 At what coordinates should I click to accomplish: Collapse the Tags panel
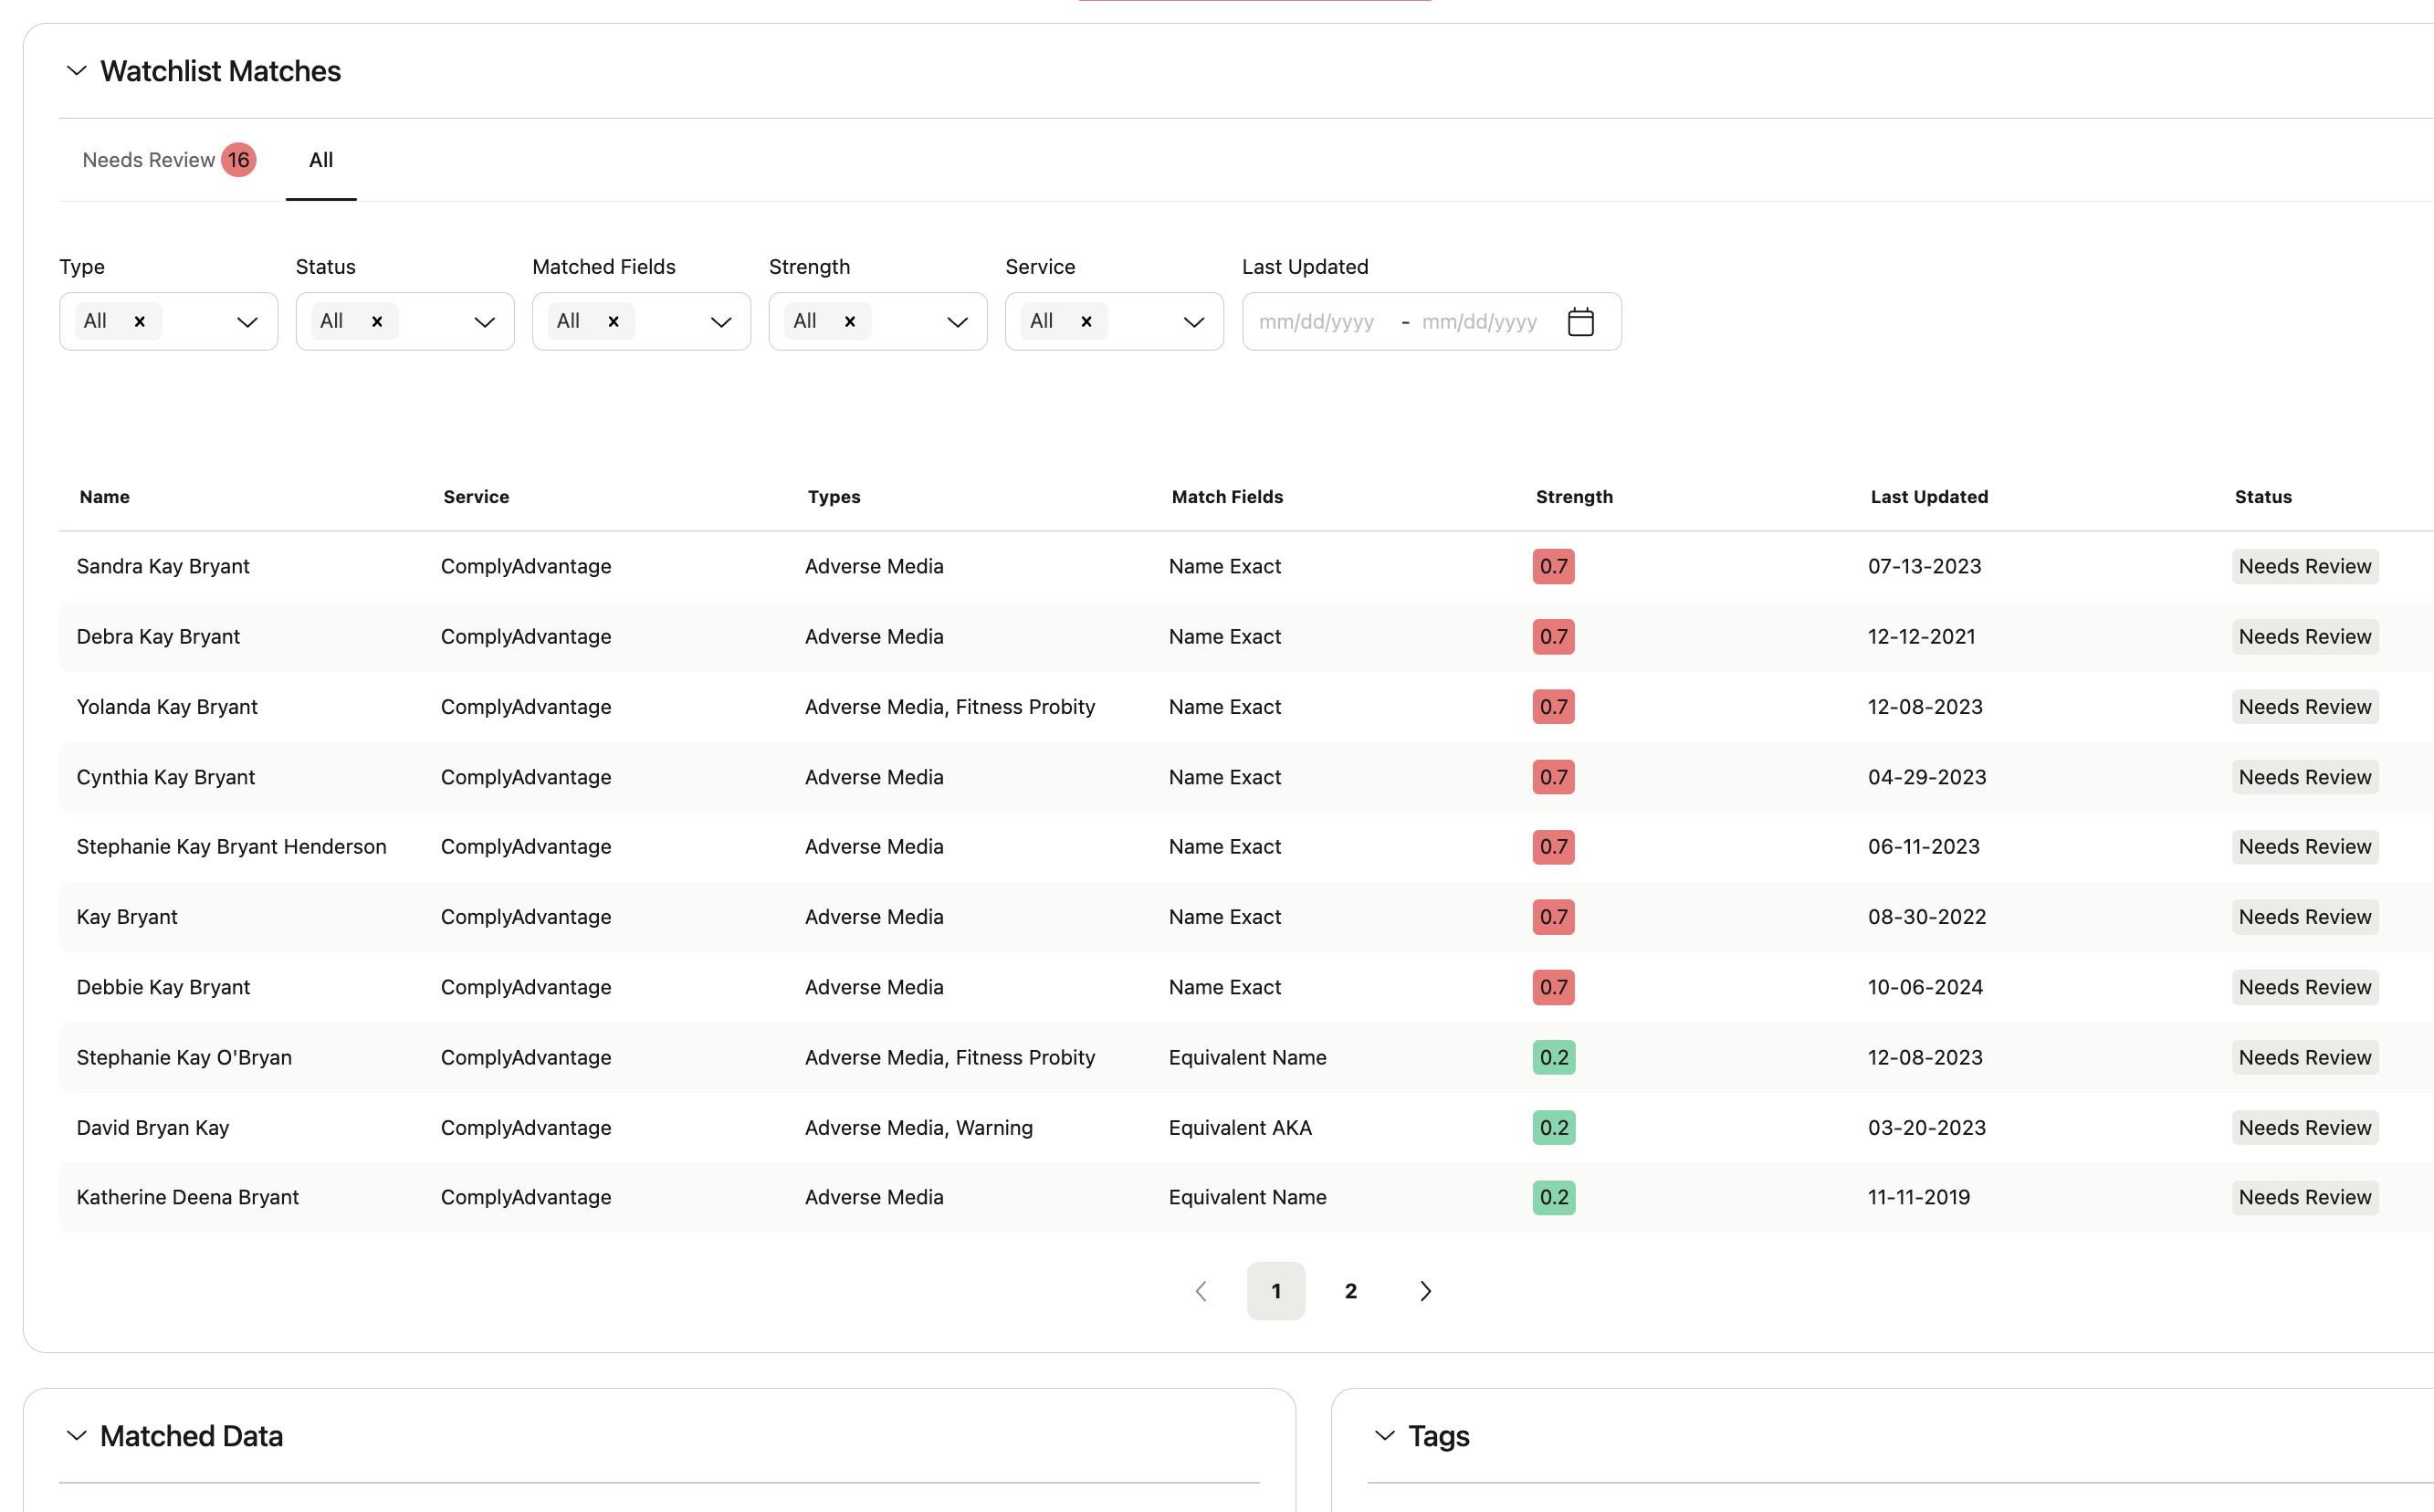tap(1385, 1436)
